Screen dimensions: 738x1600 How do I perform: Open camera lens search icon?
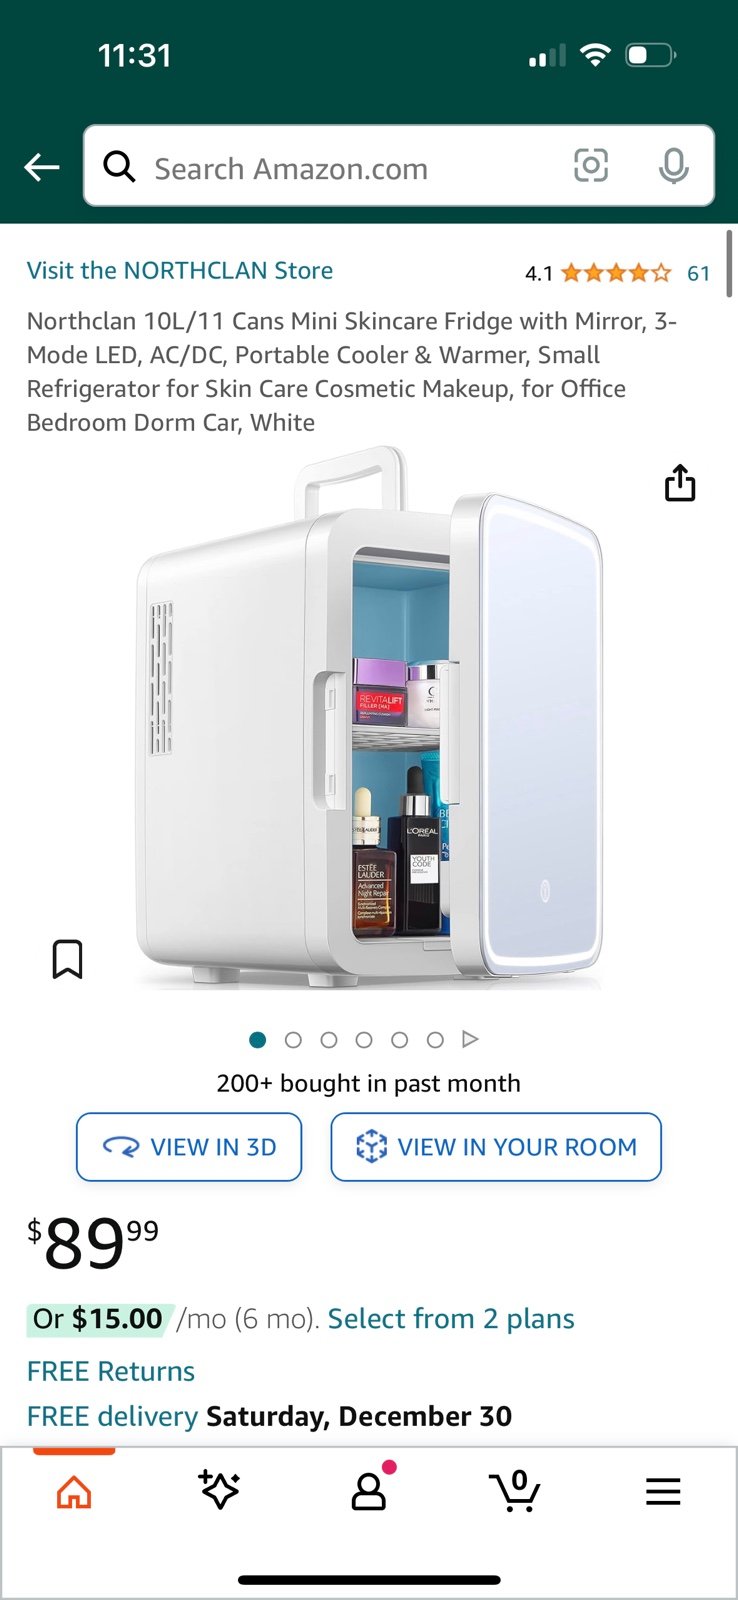[591, 165]
